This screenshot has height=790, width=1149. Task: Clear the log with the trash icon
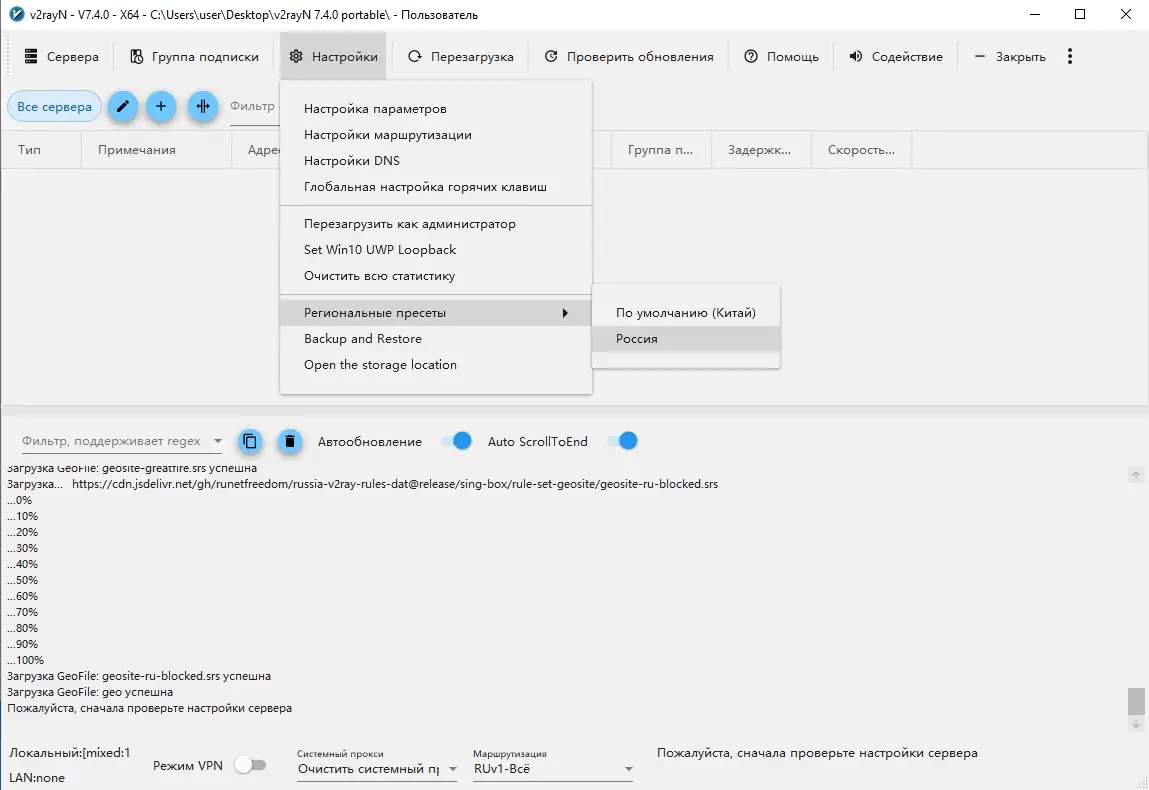289,441
